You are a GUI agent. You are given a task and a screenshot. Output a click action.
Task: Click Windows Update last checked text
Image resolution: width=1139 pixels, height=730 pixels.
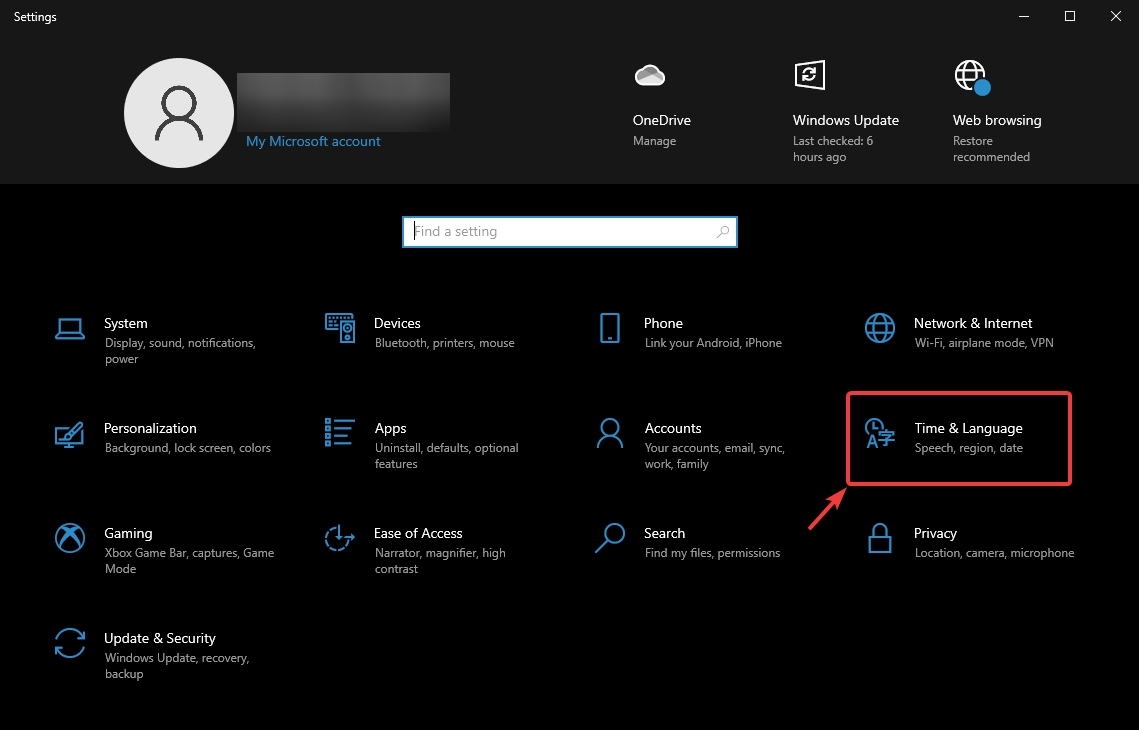(833, 149)
